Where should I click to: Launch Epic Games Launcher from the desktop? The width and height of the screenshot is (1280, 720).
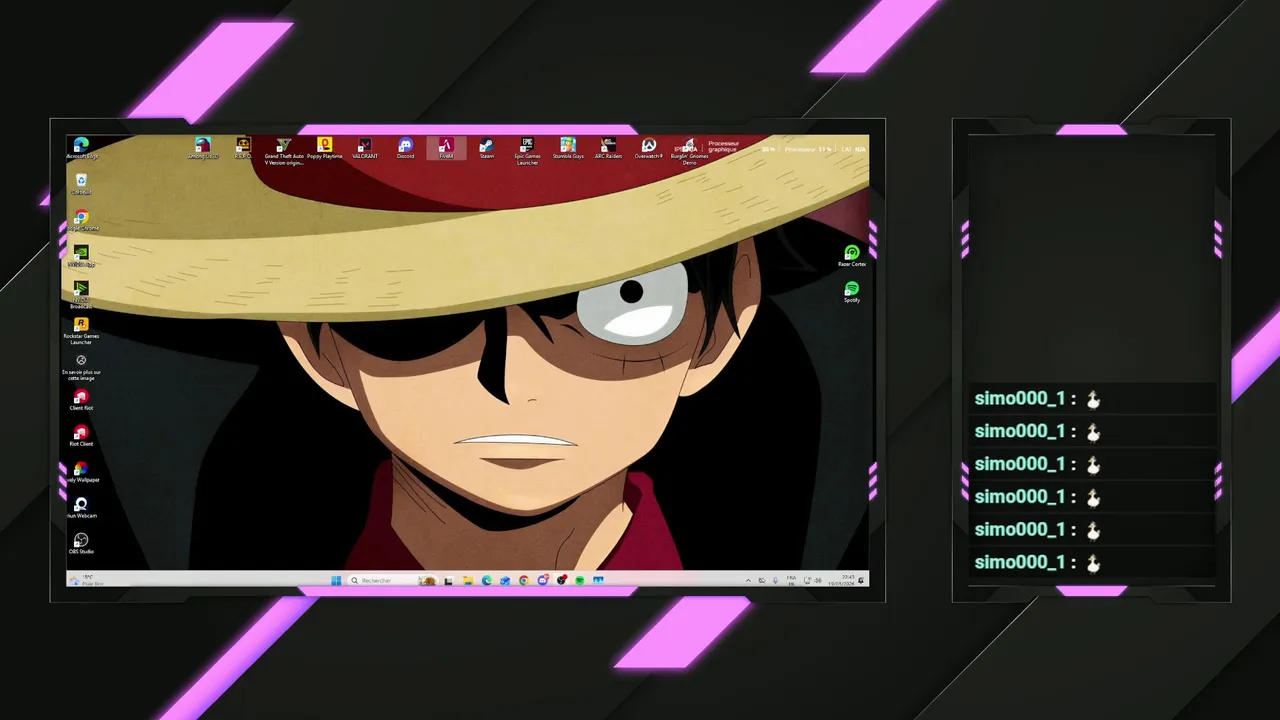click(x=527, y=151)
